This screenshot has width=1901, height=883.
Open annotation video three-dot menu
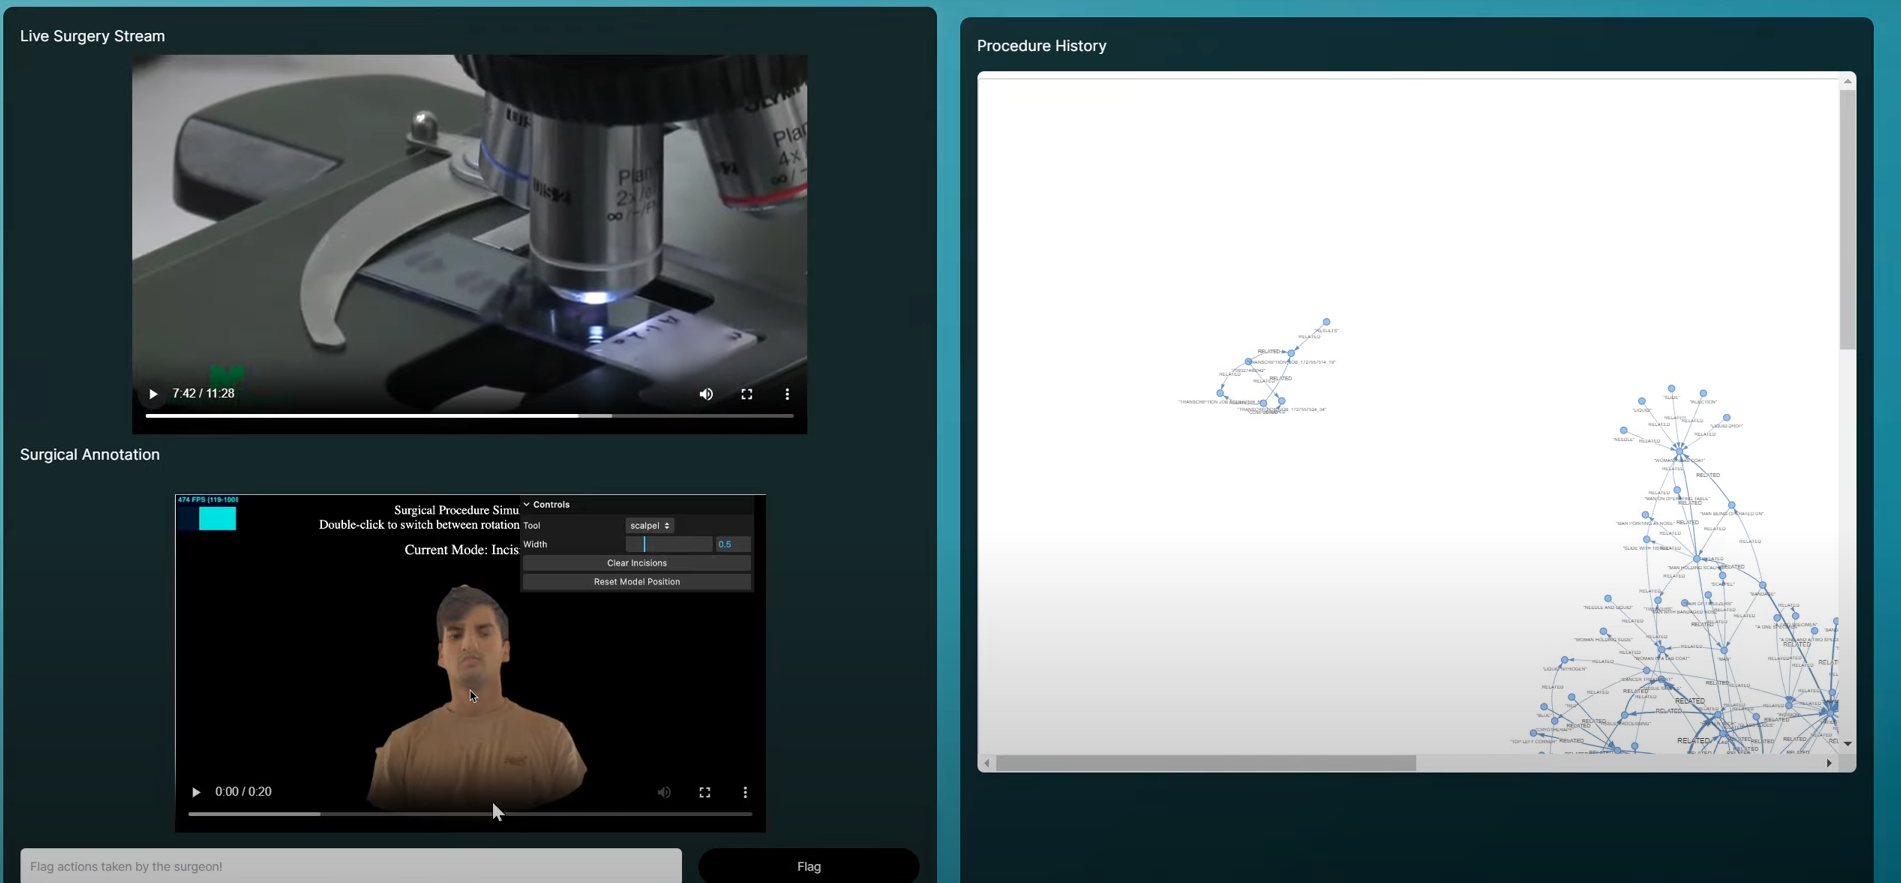pyautogui.click(x=745, y=792)
